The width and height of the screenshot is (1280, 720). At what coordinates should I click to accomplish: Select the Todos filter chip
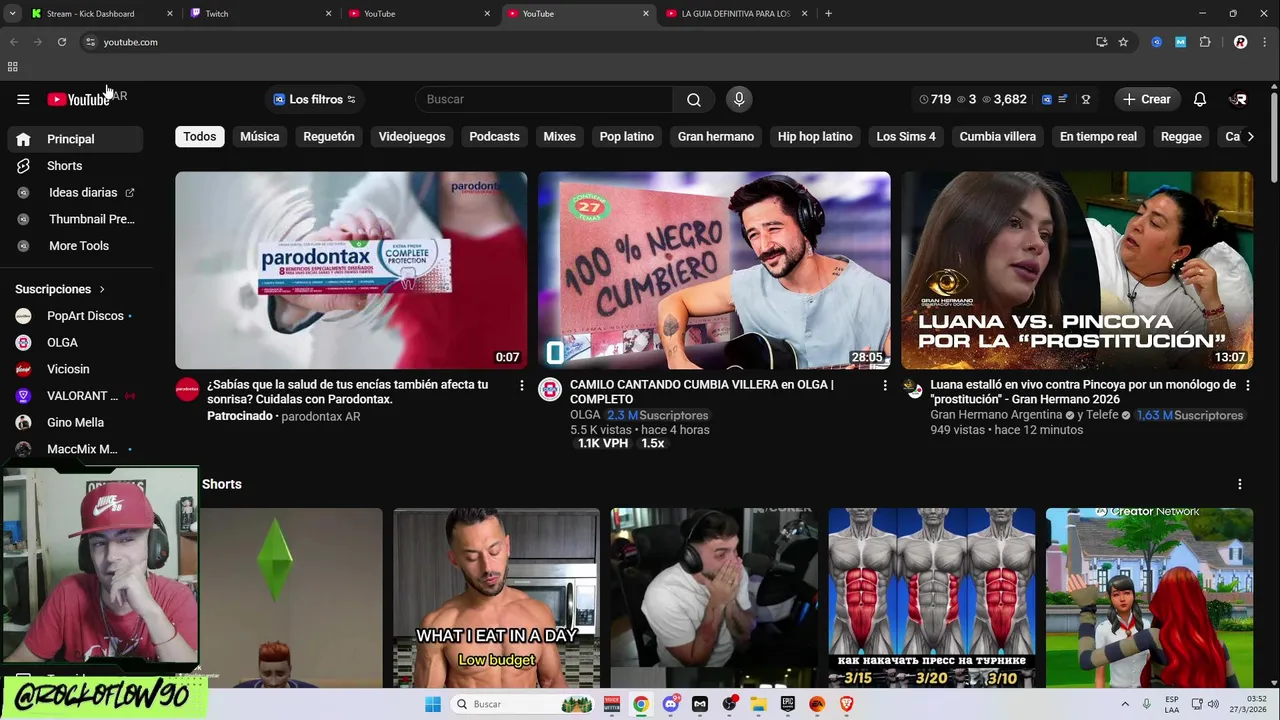point(199,137)
